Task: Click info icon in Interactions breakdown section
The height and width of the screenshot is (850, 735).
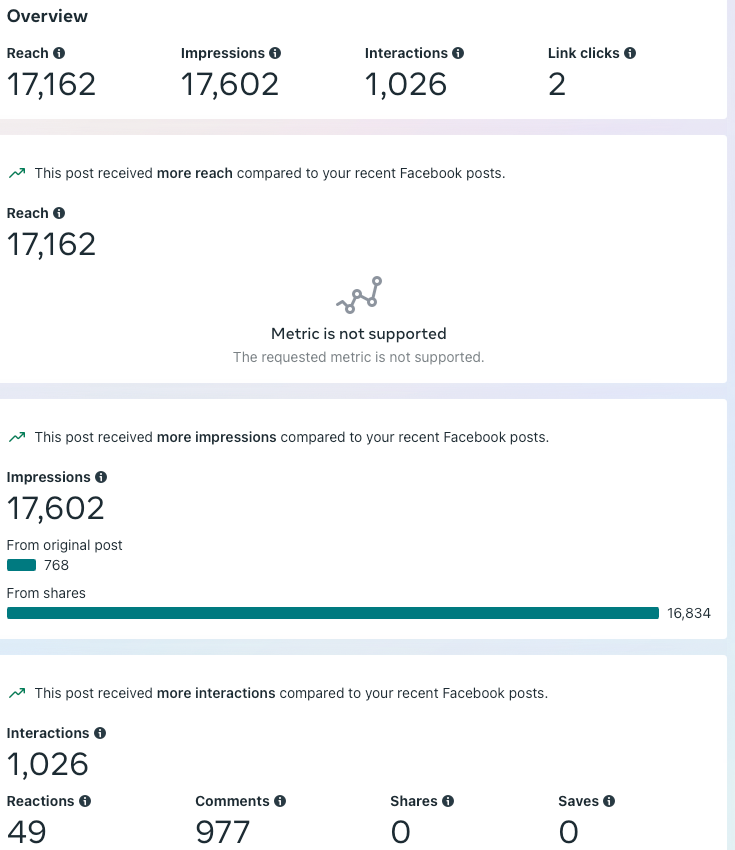Action: pos(100,733)
